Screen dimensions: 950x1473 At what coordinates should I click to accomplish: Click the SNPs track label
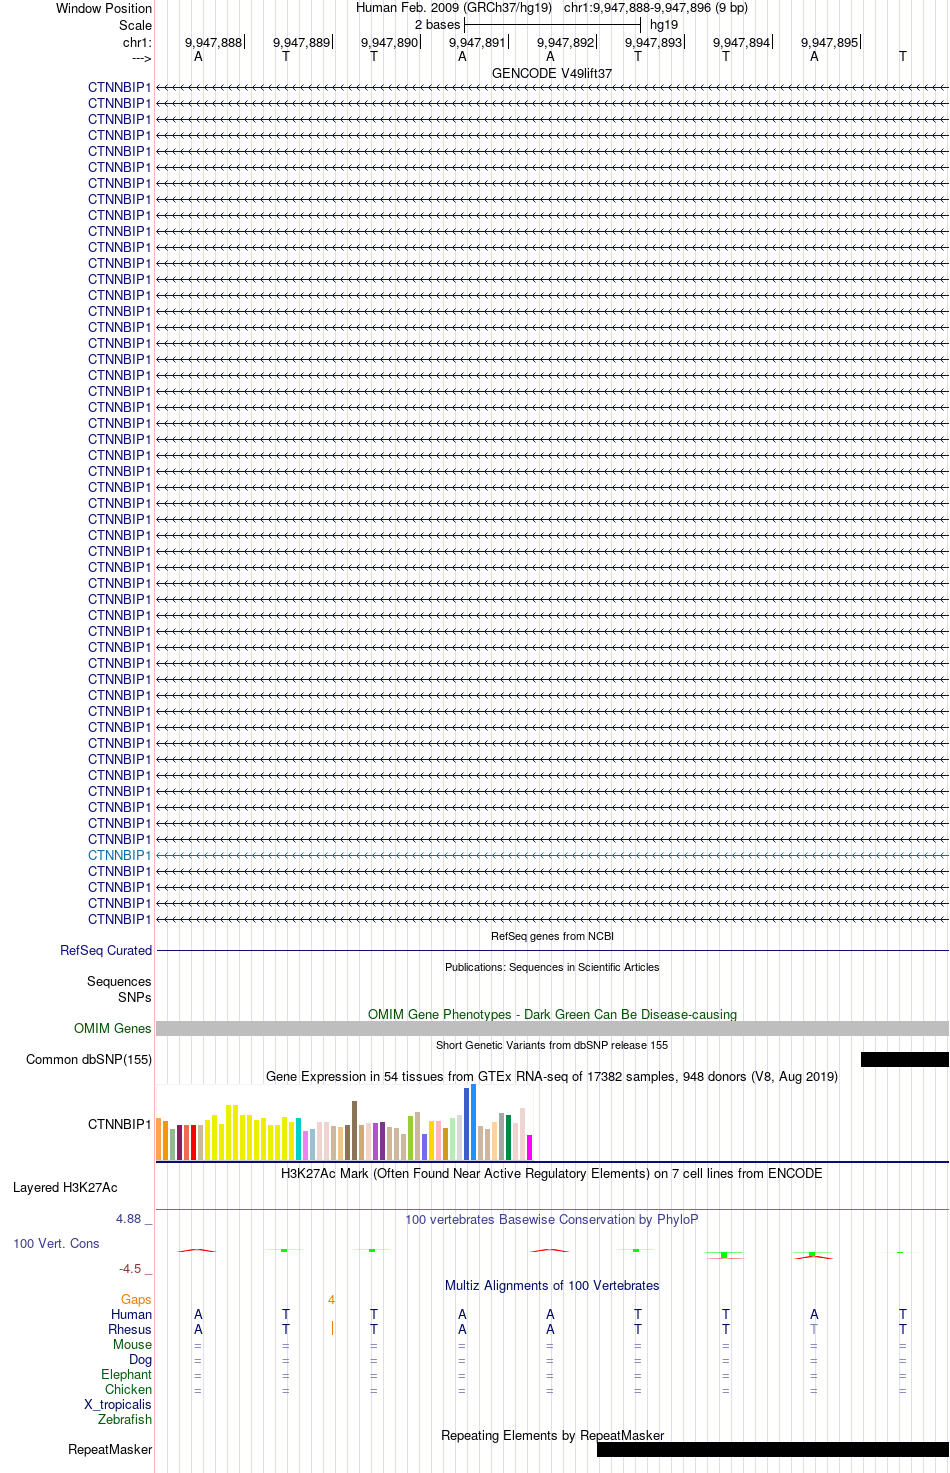click(135, 997)
